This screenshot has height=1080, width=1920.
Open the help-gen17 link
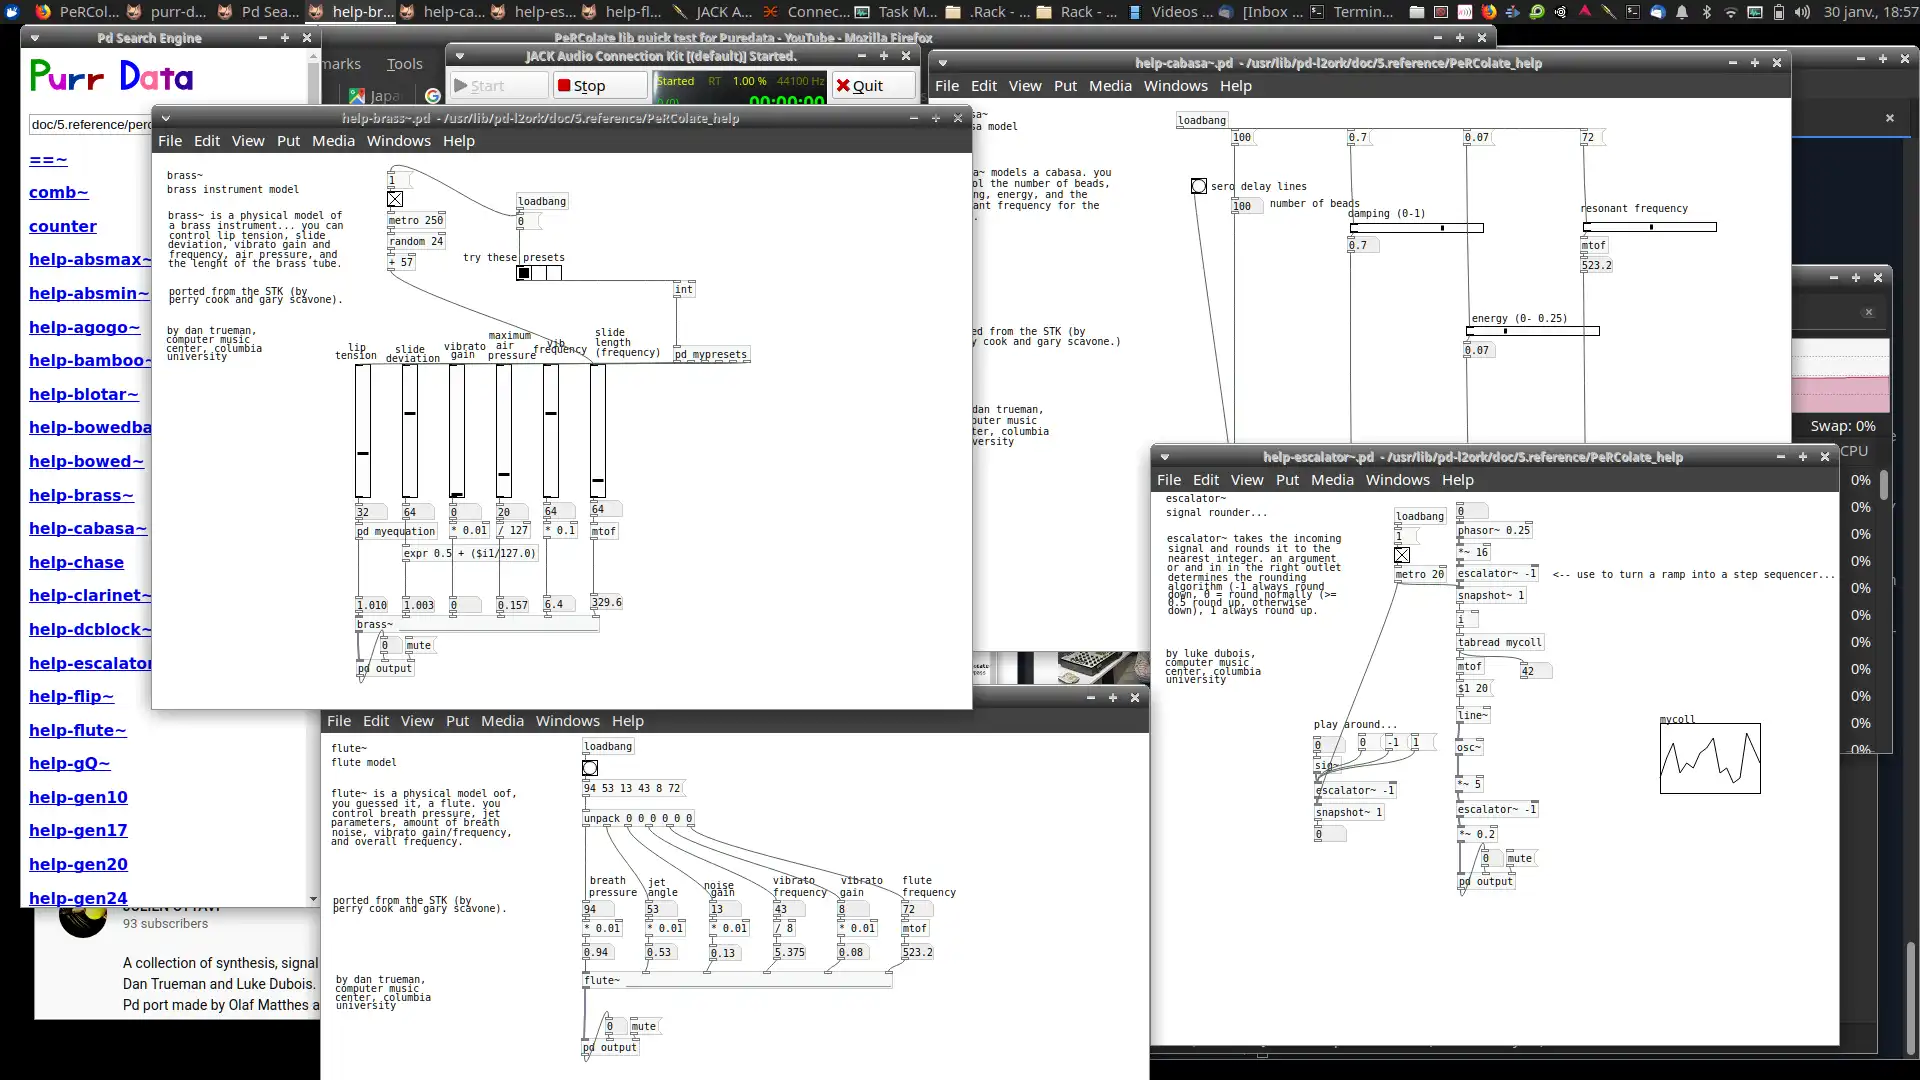(78, 830)
